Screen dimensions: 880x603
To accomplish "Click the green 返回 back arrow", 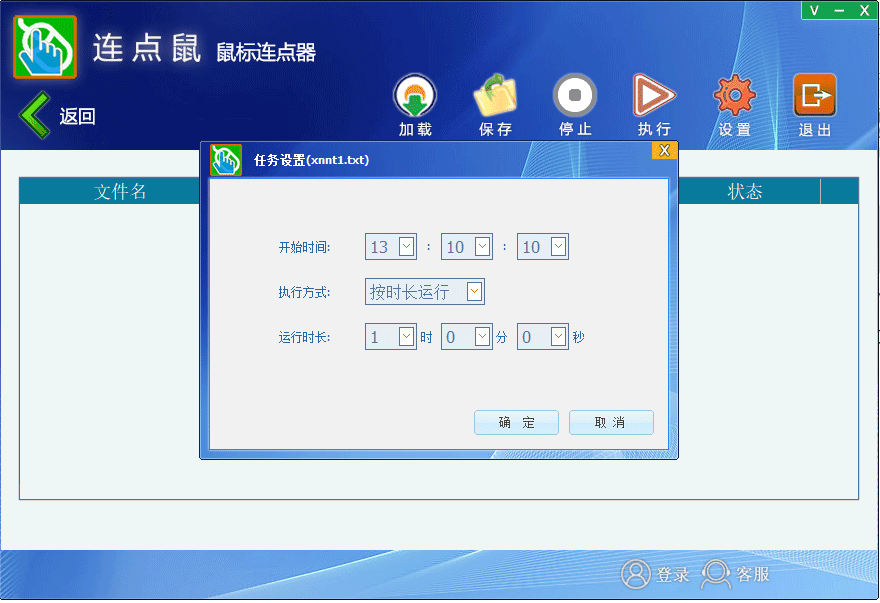I will click(x=35, y=115).
